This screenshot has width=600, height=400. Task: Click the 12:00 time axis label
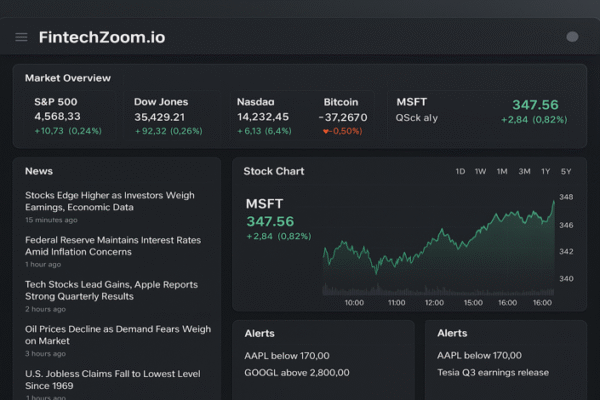(x=434, y=303)
